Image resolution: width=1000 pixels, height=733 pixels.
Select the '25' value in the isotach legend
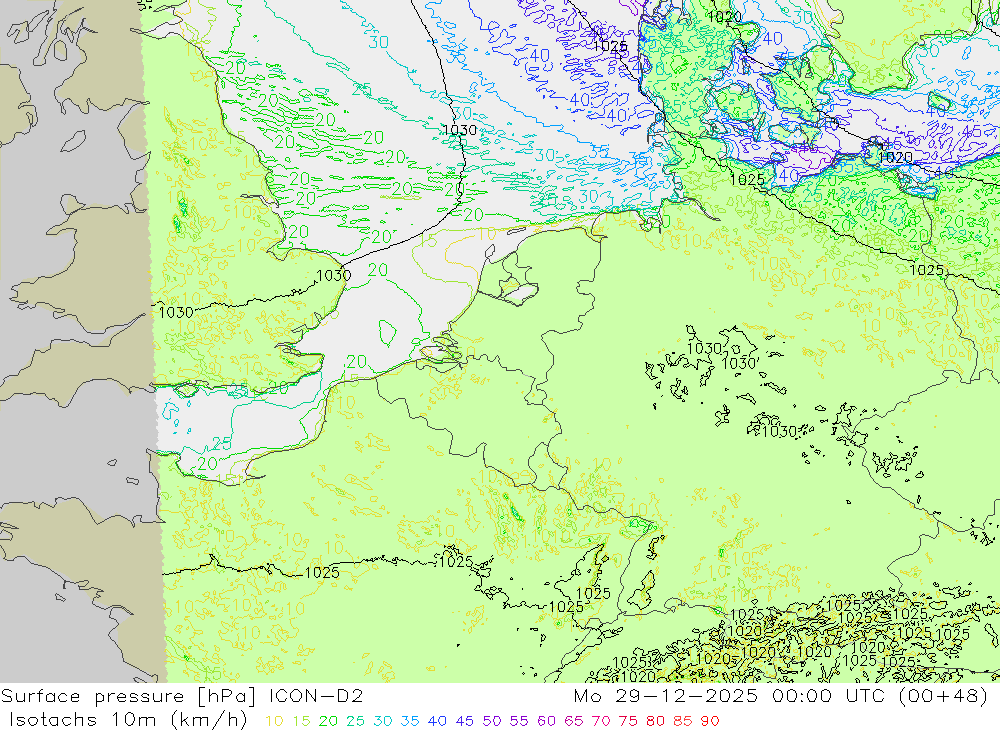(x=355, y=722)
